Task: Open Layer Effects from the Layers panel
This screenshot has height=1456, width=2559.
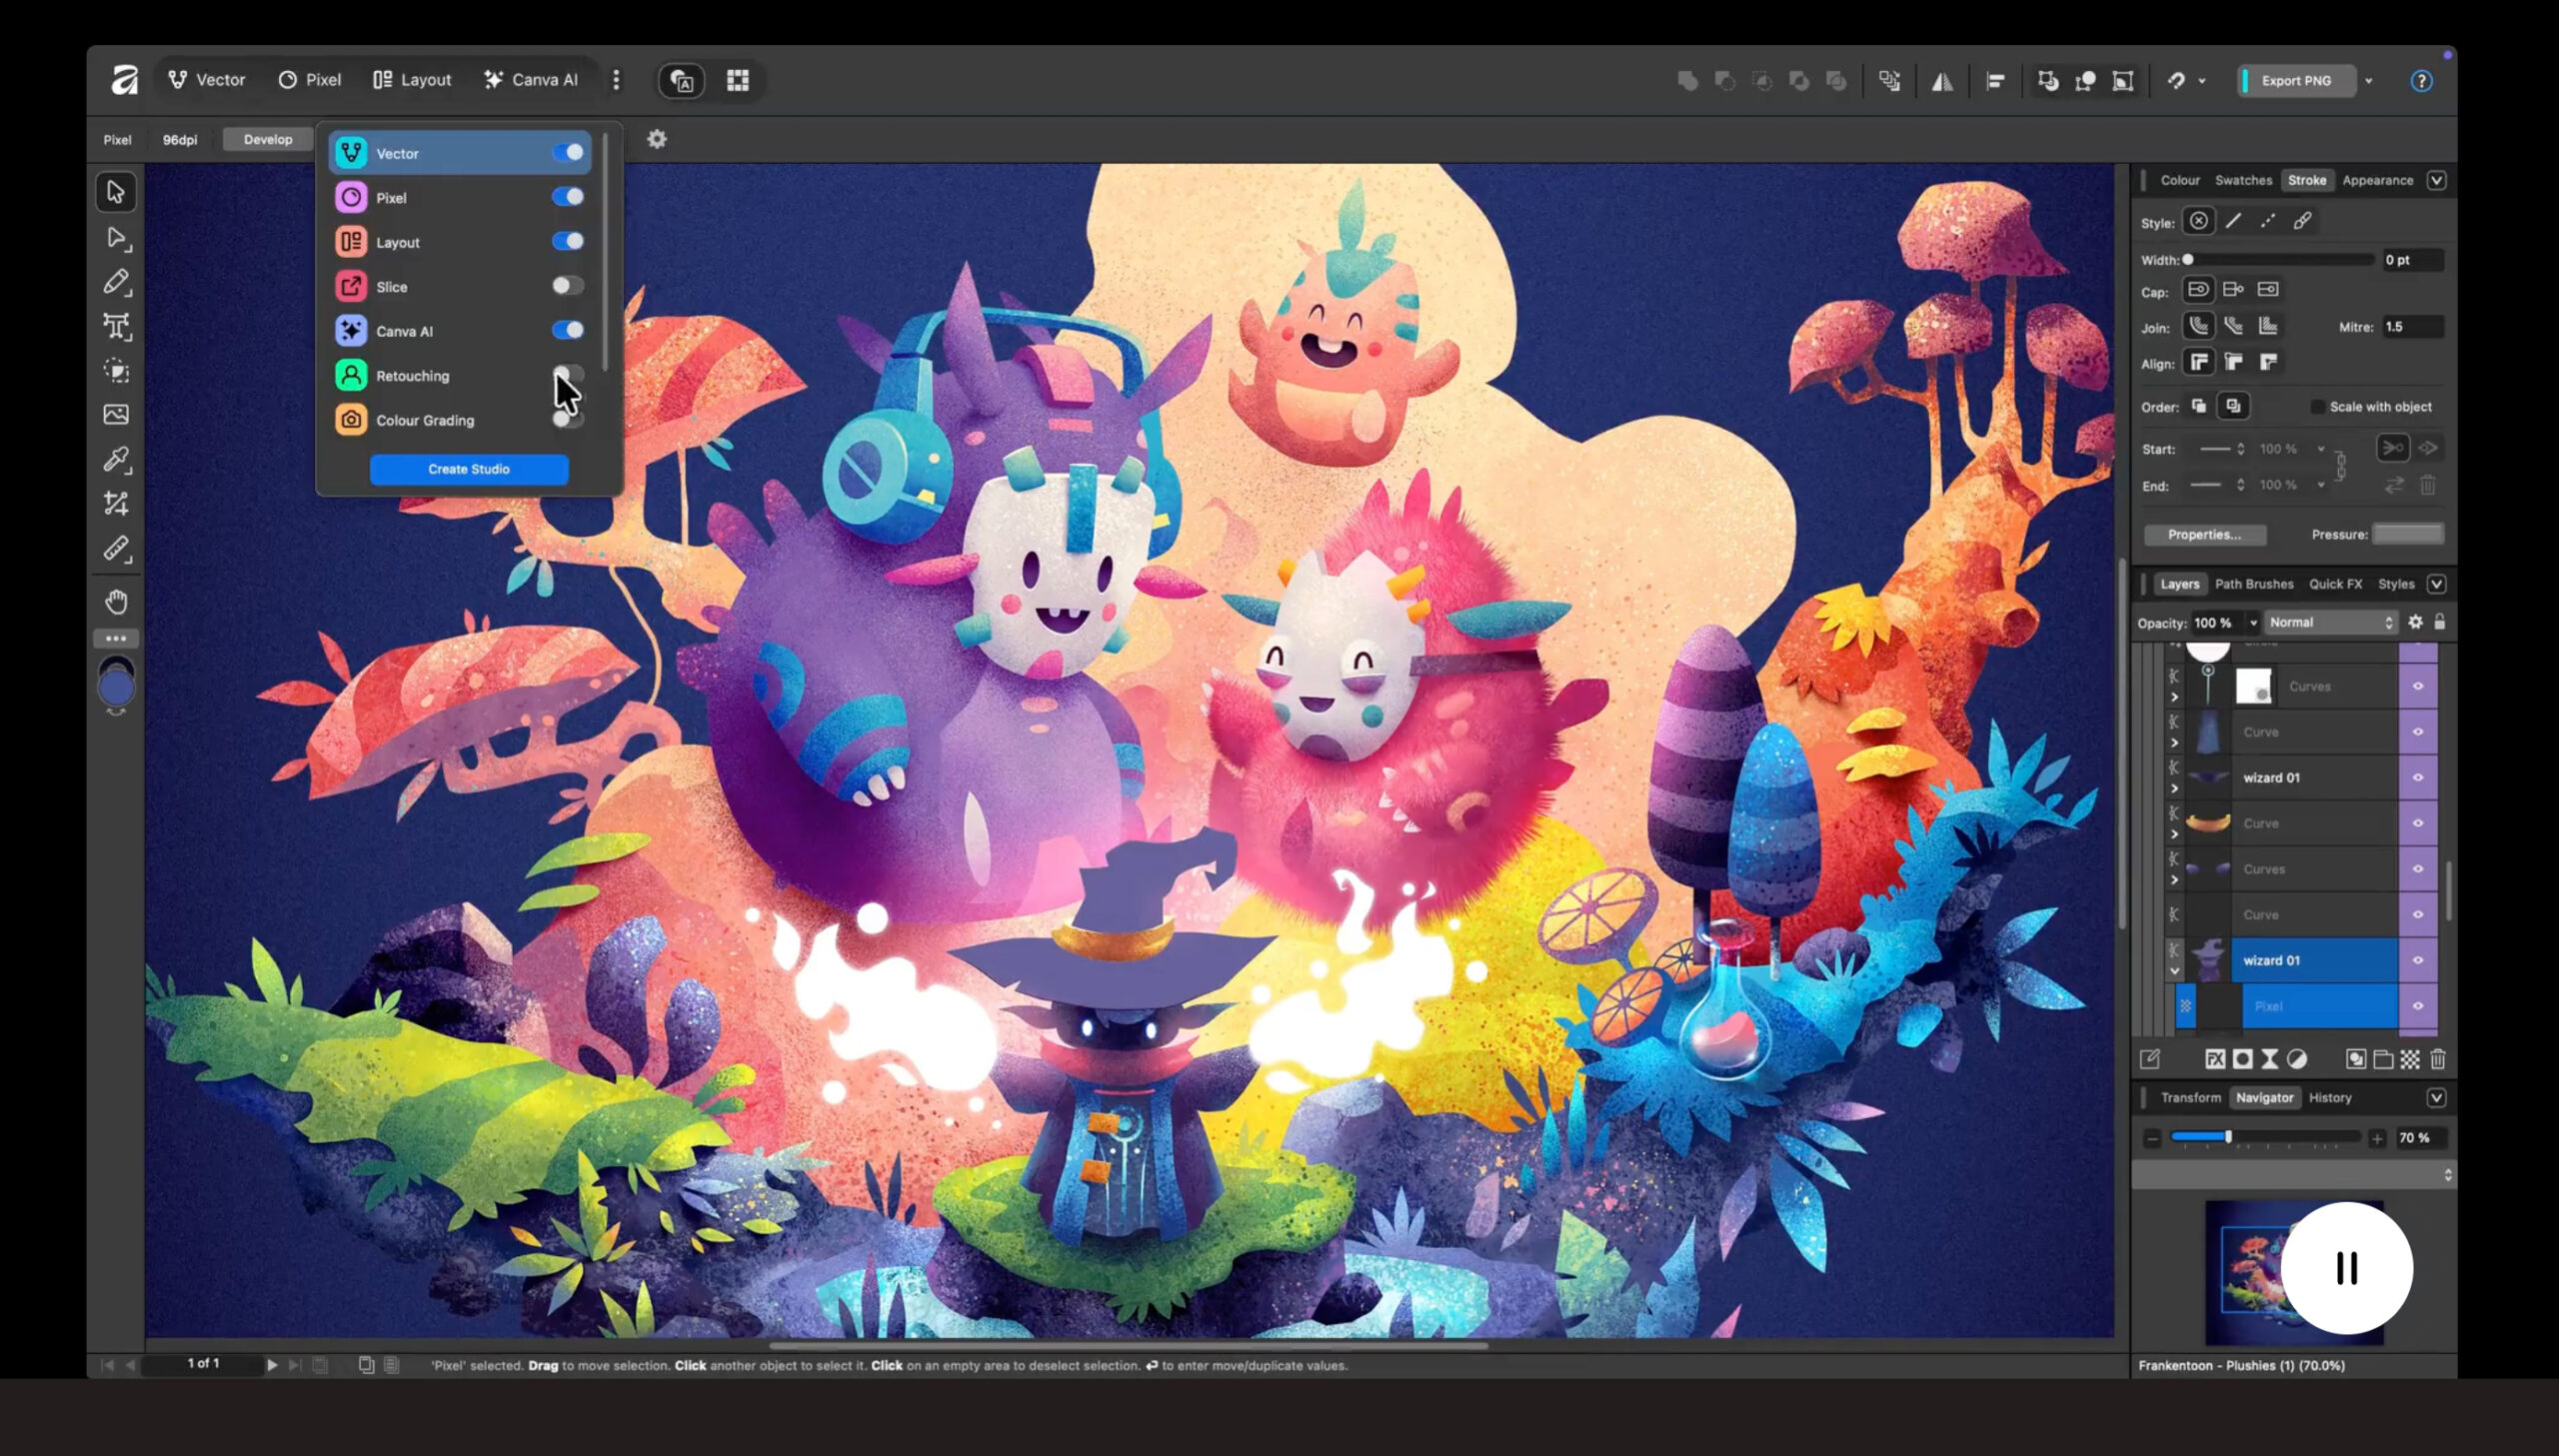Action: [2216, 1058]
